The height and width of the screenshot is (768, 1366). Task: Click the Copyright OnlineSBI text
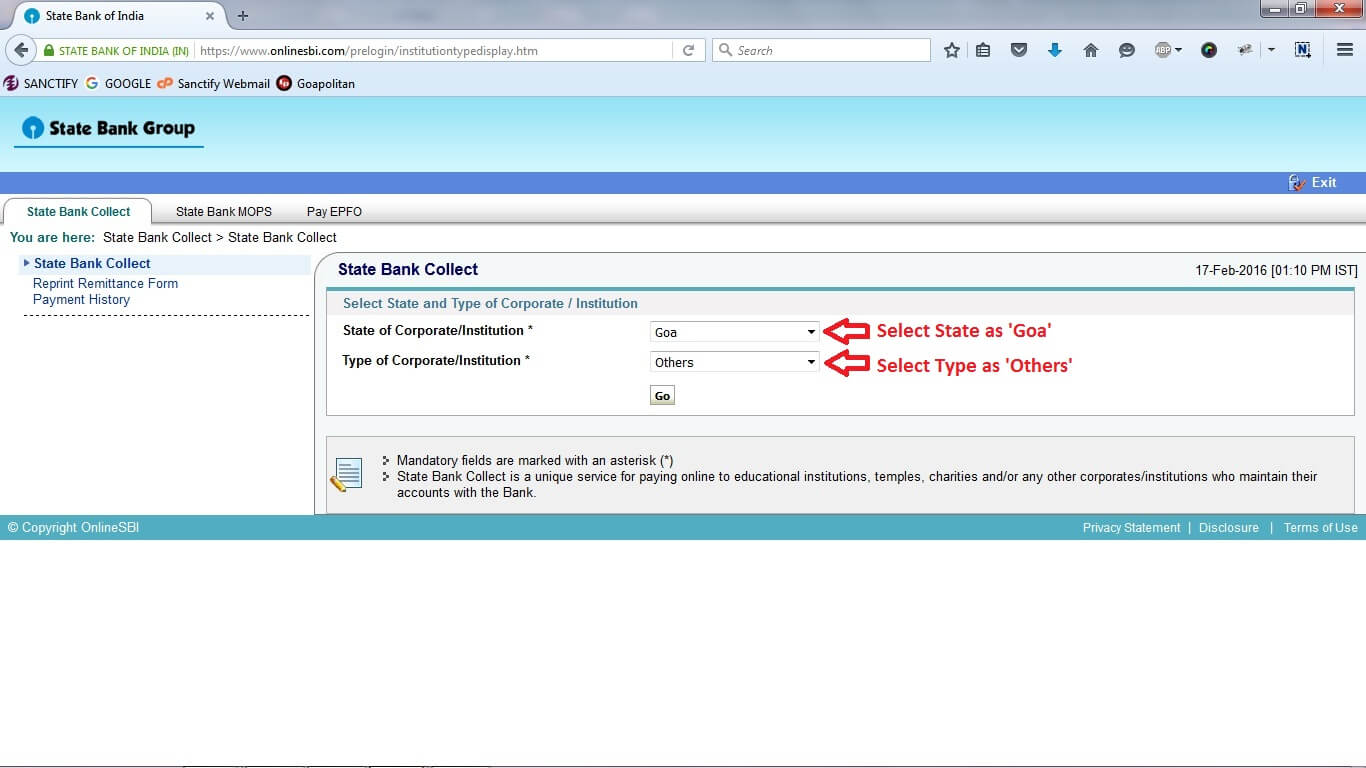pyautogui.click(x=73, y=528)
